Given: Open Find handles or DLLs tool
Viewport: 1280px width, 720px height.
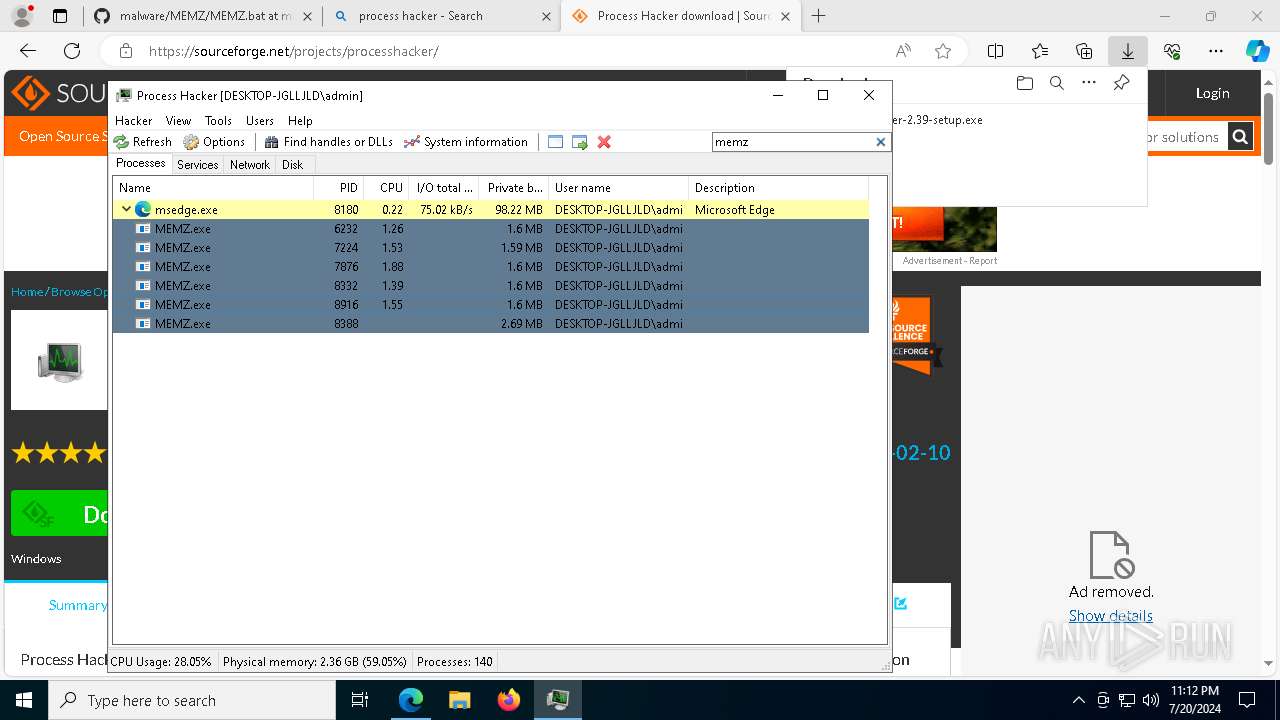Looking at the screenshot, I should (328, 142).
